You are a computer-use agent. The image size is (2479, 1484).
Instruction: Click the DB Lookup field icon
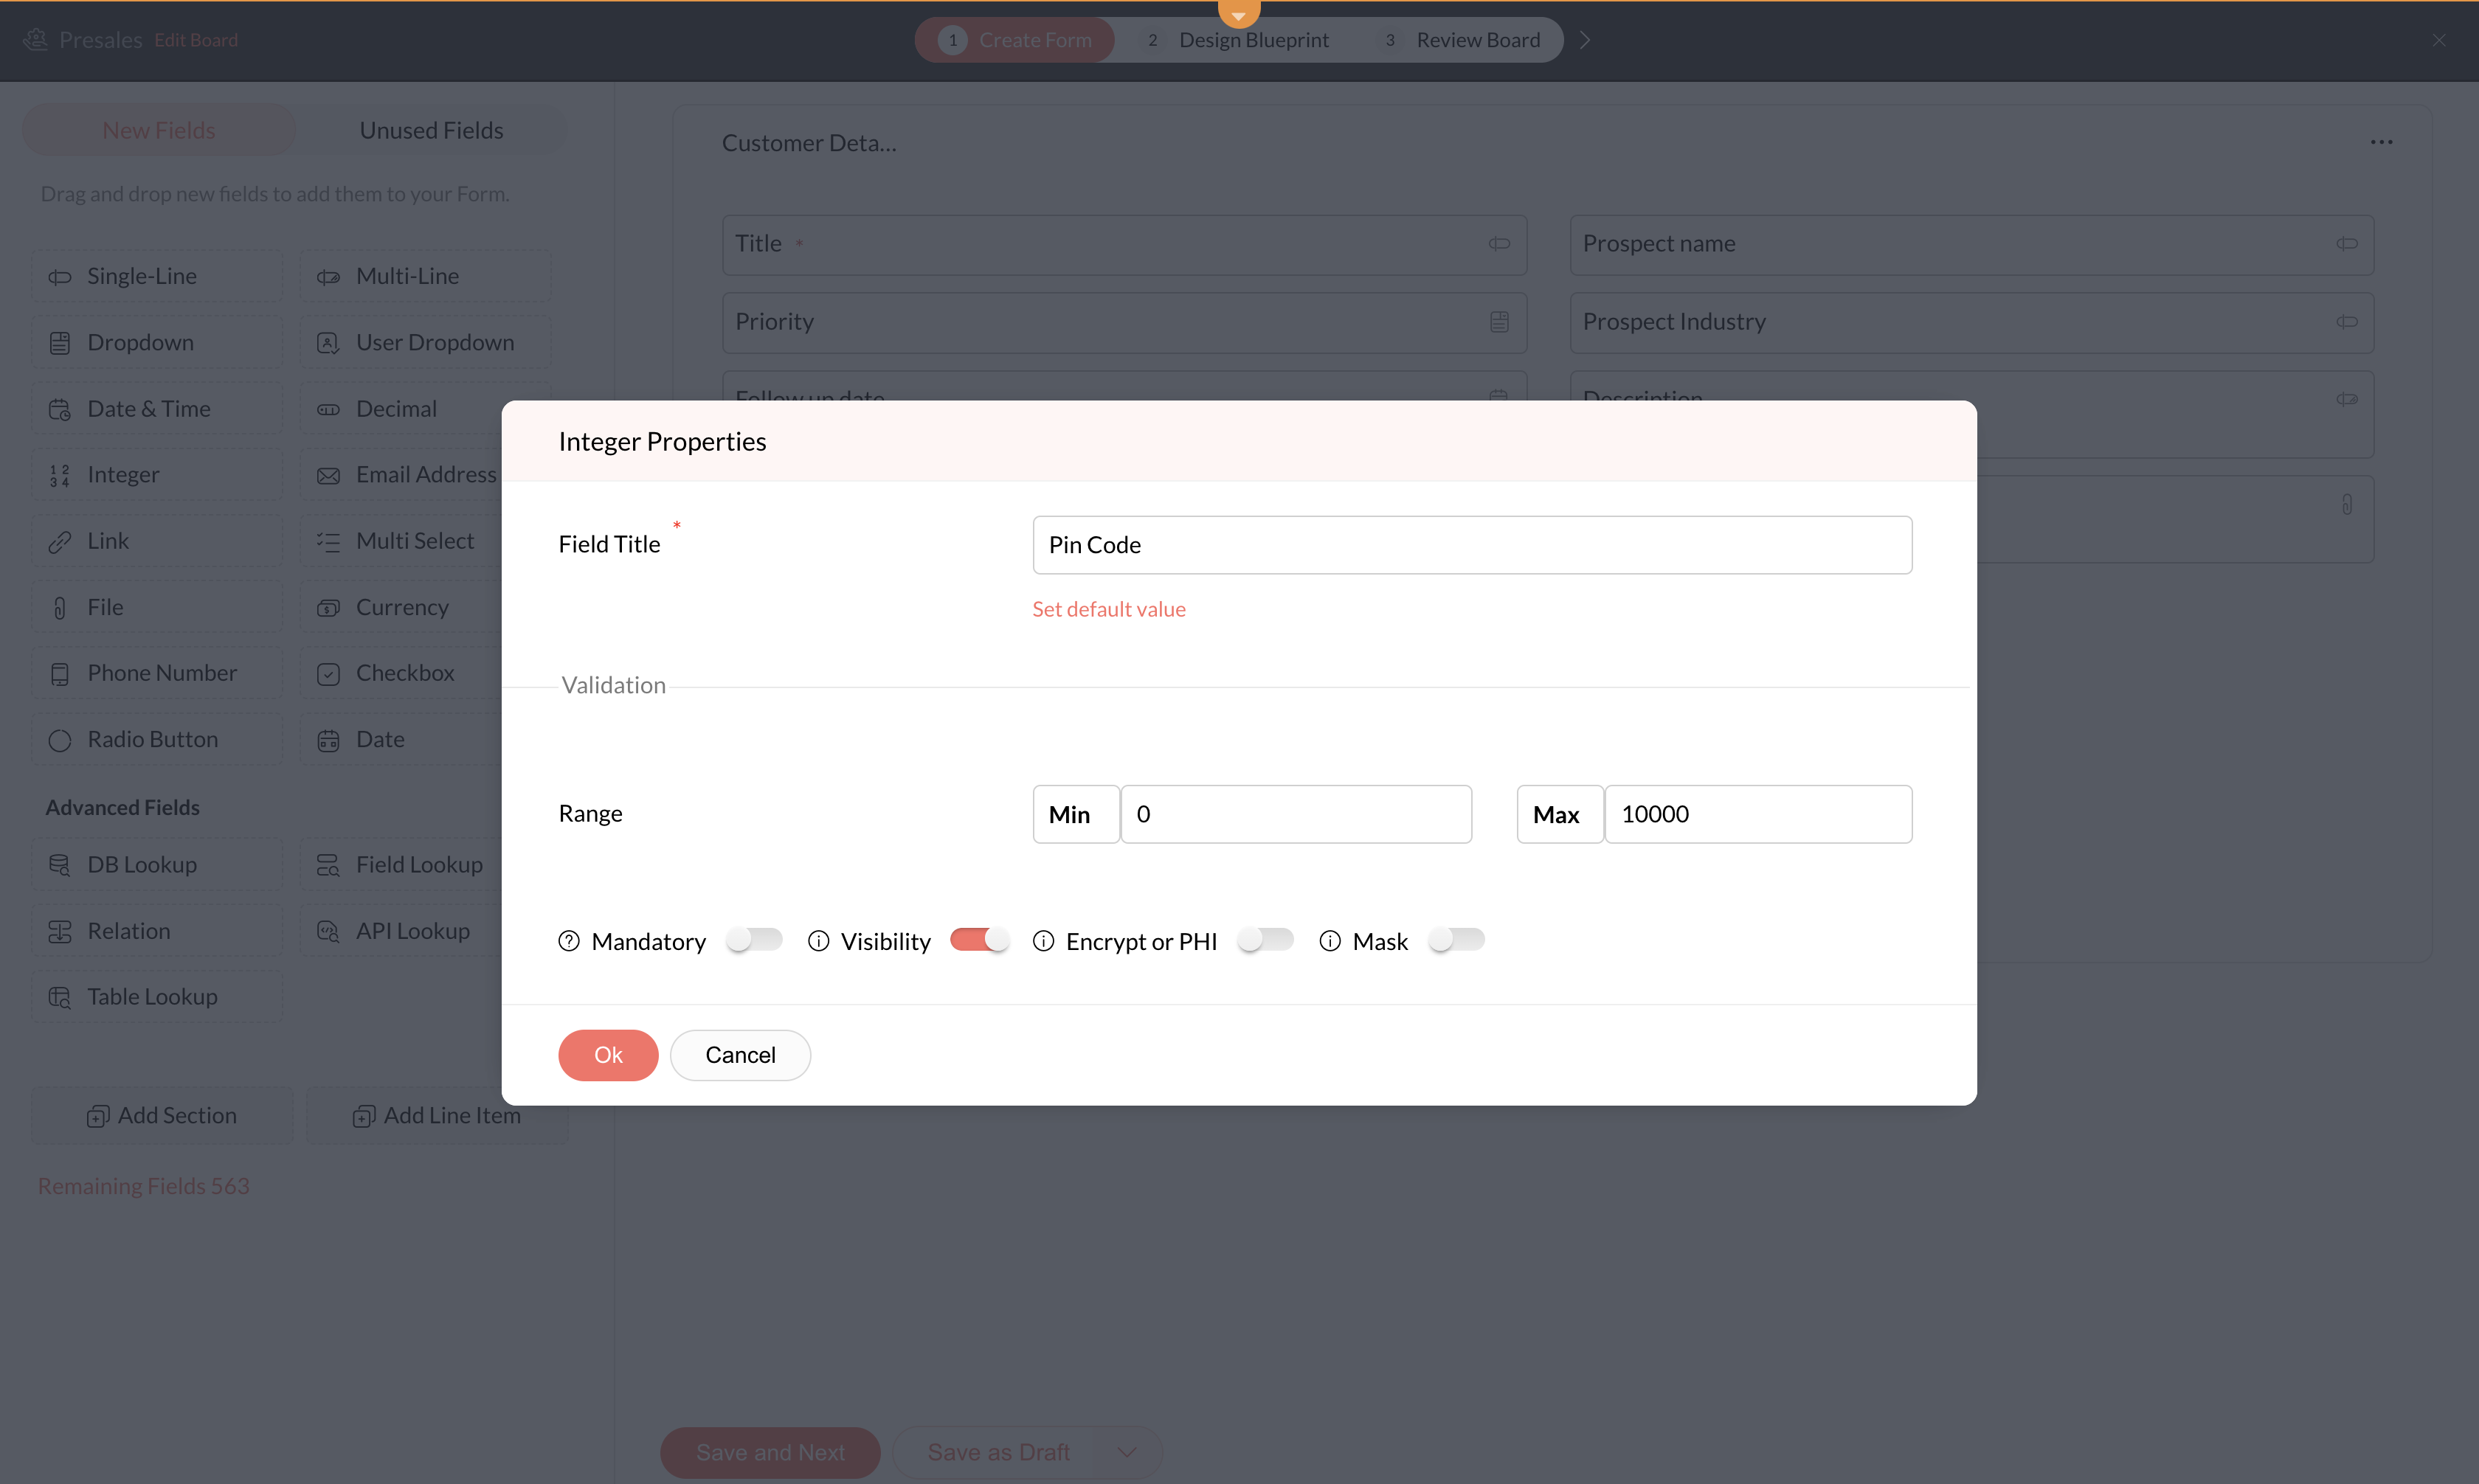click(60, 865)
